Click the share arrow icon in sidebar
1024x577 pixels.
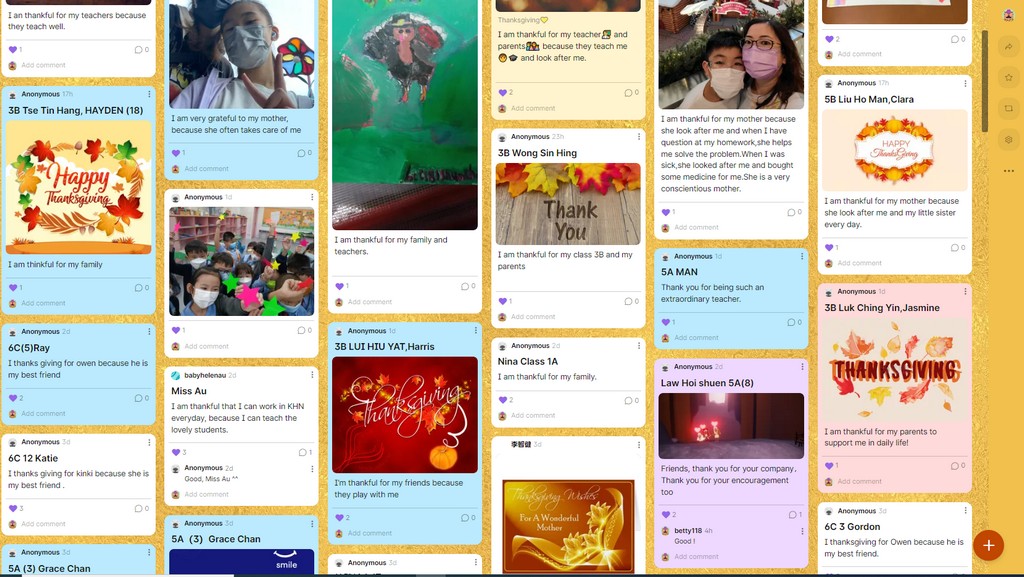click(1008, 46)
